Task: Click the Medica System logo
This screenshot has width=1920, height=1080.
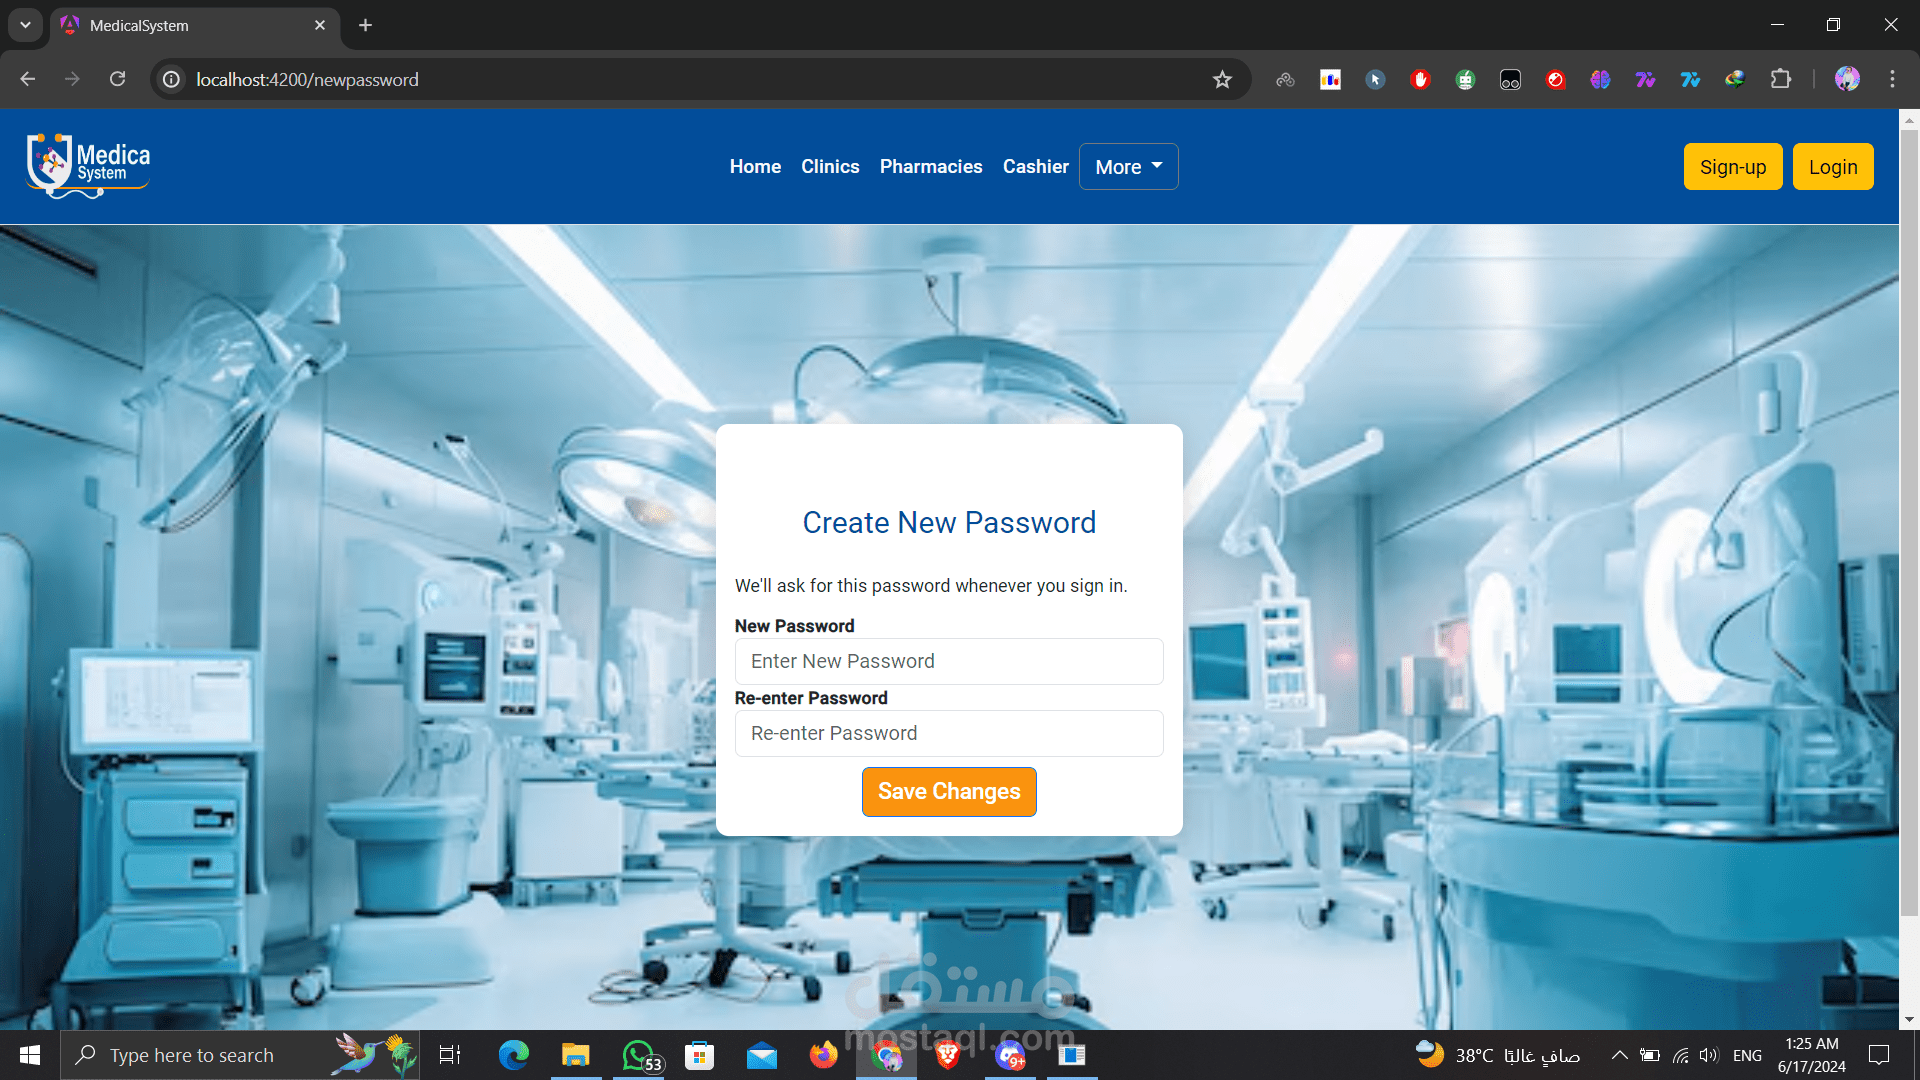Action: click(x=88, y=165)
